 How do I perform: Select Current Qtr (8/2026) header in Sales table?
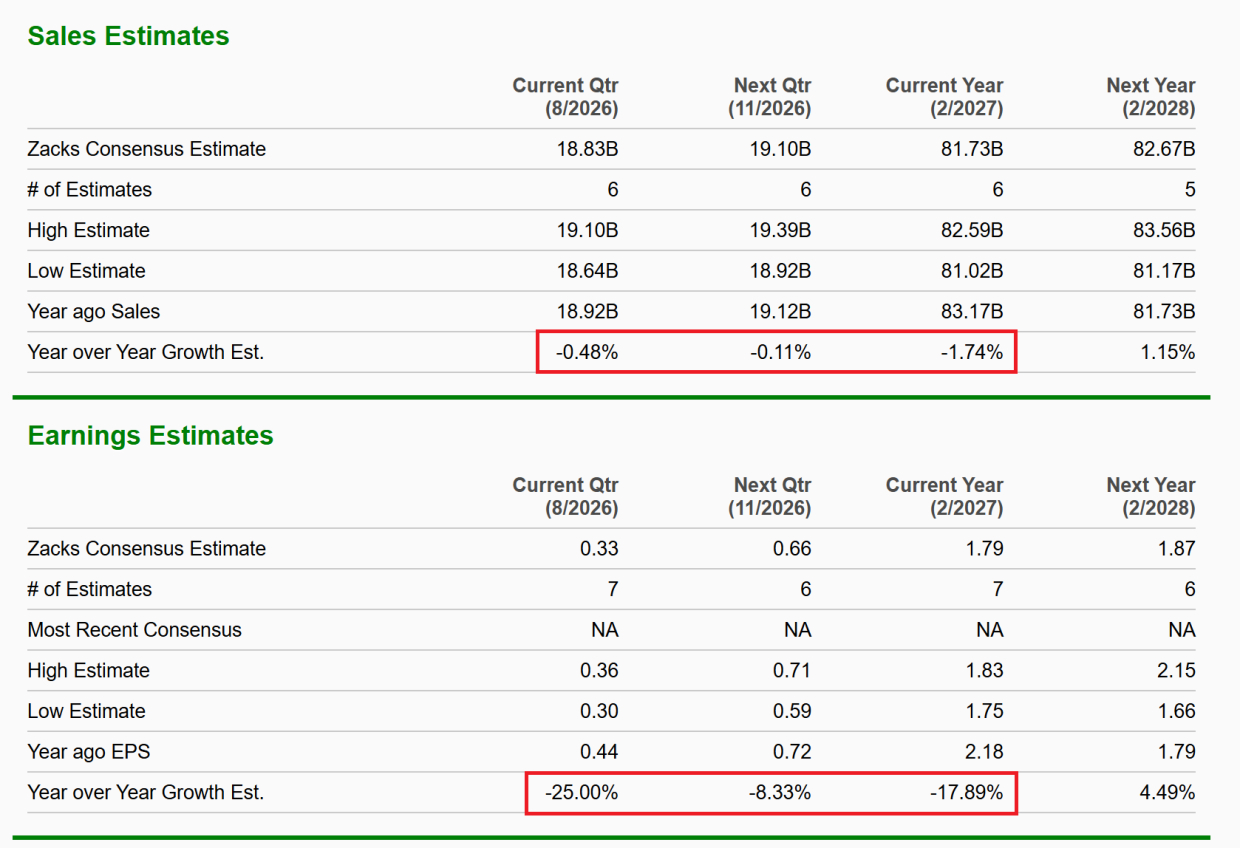click(565, 97)
